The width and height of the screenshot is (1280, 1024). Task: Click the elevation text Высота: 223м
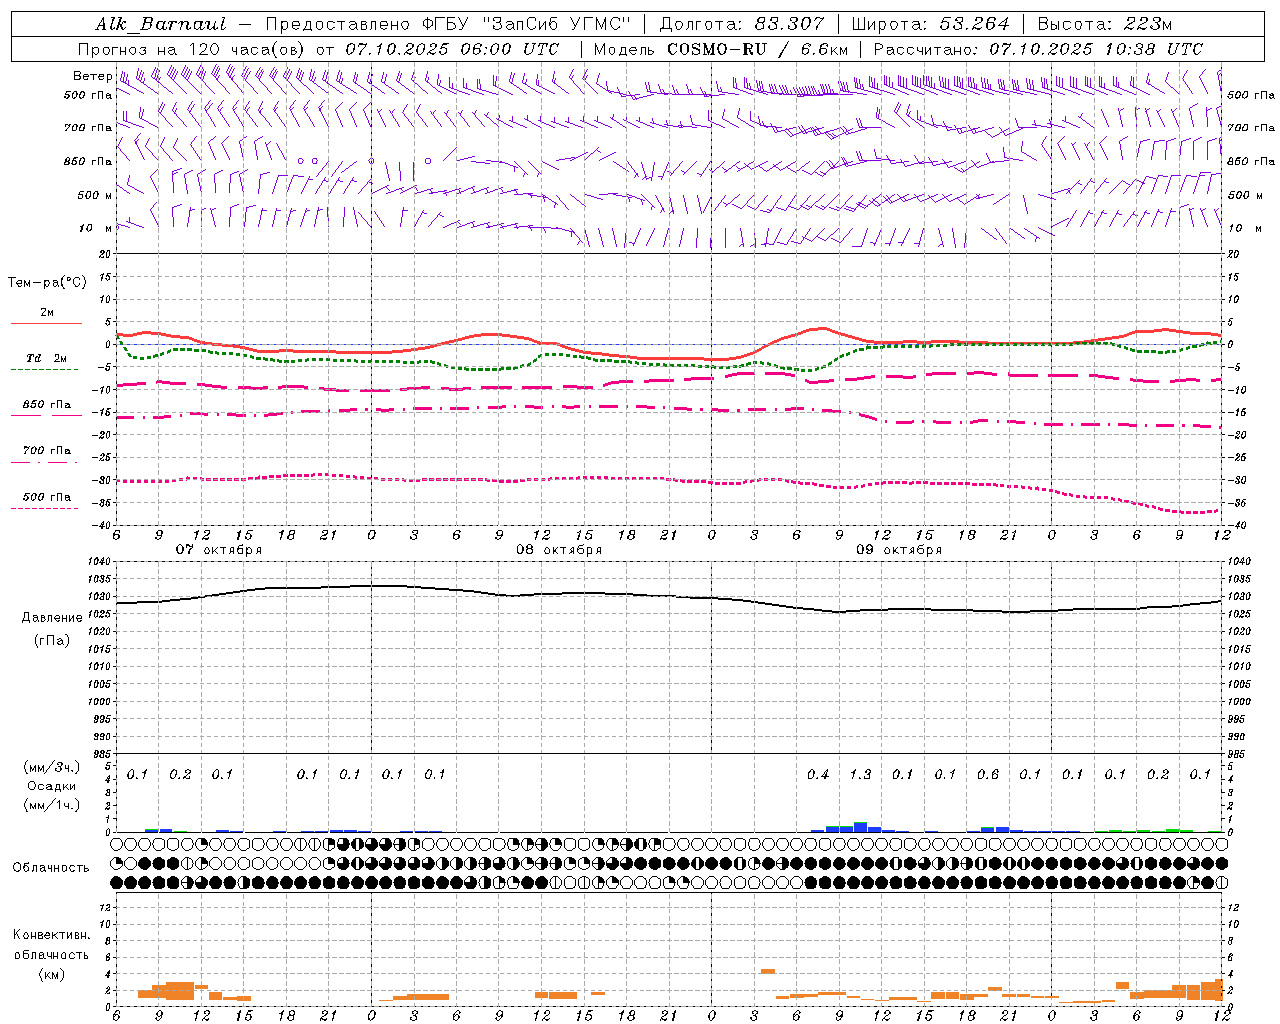point(1104,24)
